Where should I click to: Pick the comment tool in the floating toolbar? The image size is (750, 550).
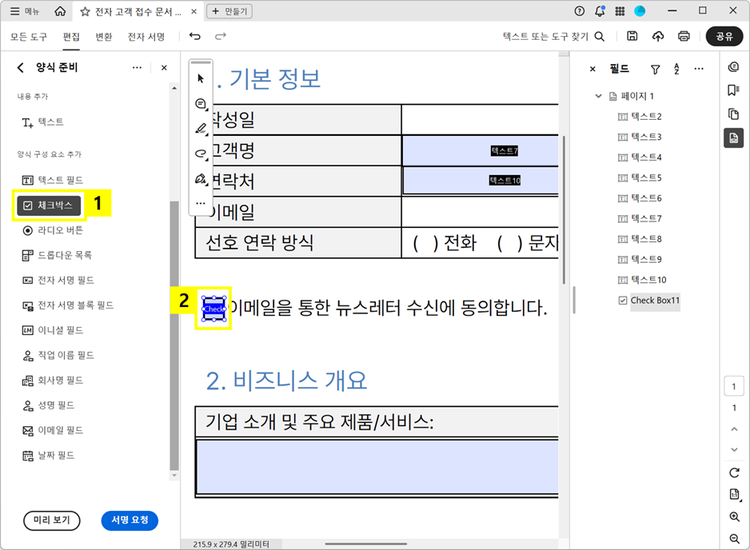pos(200,103)
